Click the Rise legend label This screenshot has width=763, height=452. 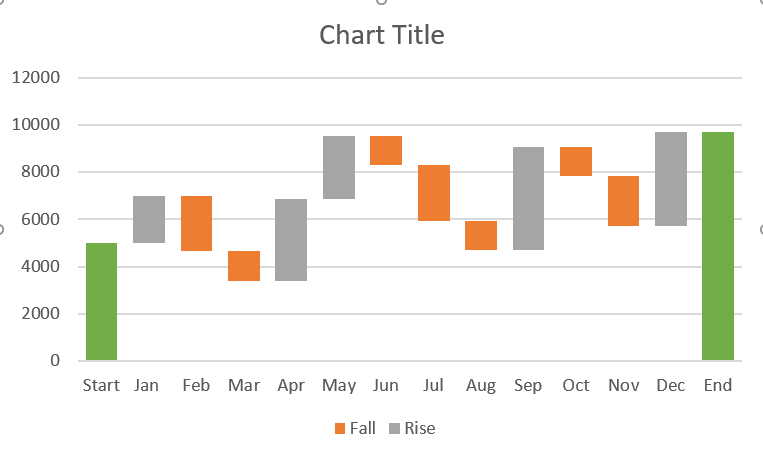point(420,429)
